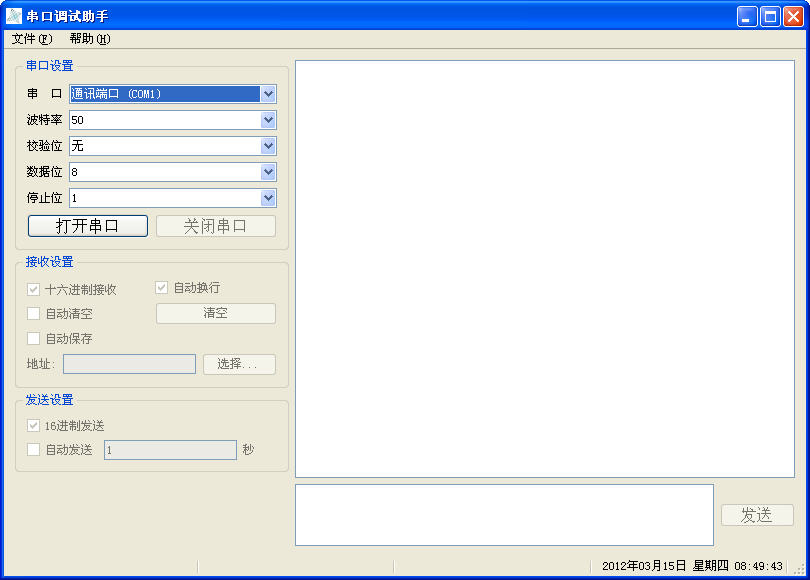The width and height of the screenshot is (810, 580).
Task: Minimize the 串口调试助手 window
Action: 746,17
